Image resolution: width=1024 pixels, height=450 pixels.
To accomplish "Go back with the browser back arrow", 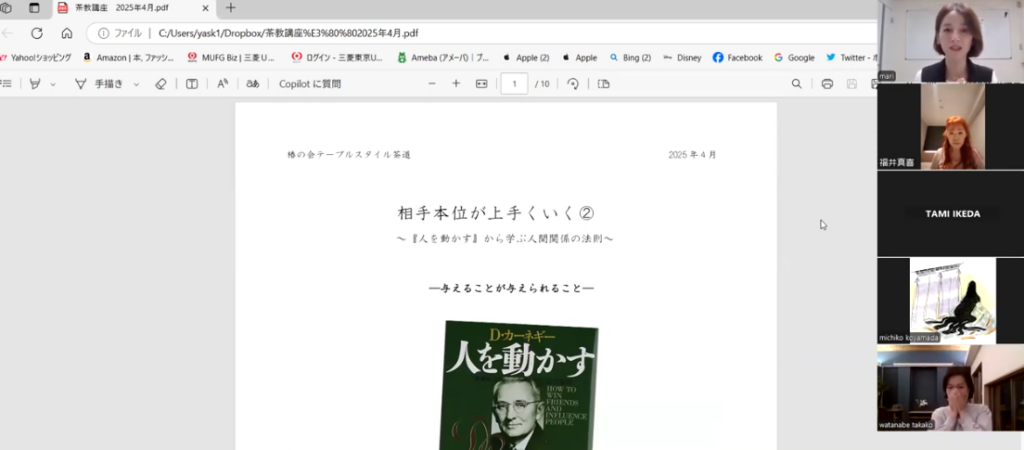I will 7,33.
